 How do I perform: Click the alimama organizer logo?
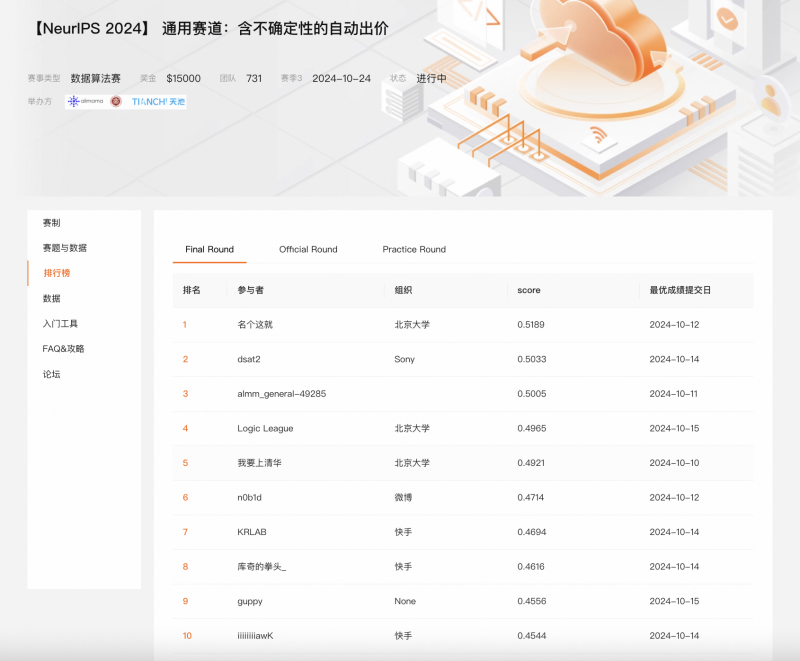(x=85, y=101)
